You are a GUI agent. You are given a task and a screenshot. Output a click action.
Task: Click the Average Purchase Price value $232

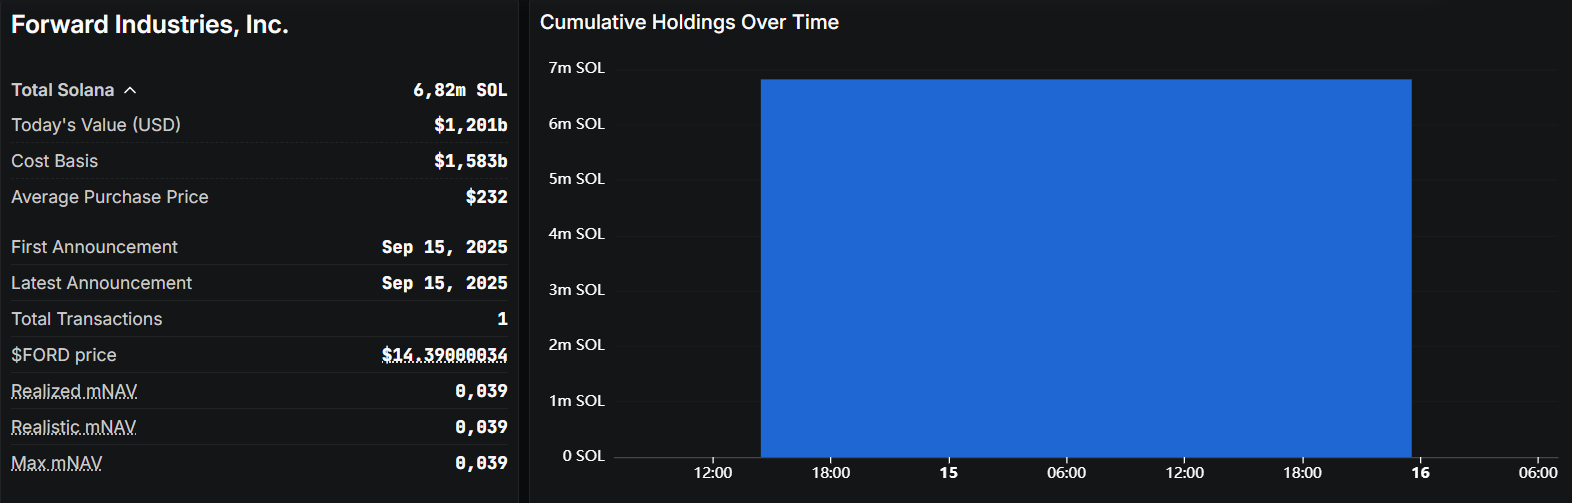486,197
